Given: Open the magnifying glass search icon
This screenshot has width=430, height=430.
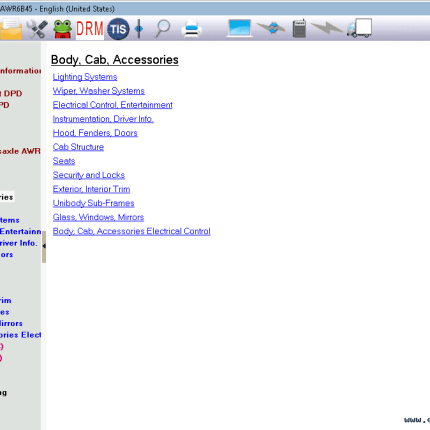Looking at the screenshot, I should pos(163,29).
